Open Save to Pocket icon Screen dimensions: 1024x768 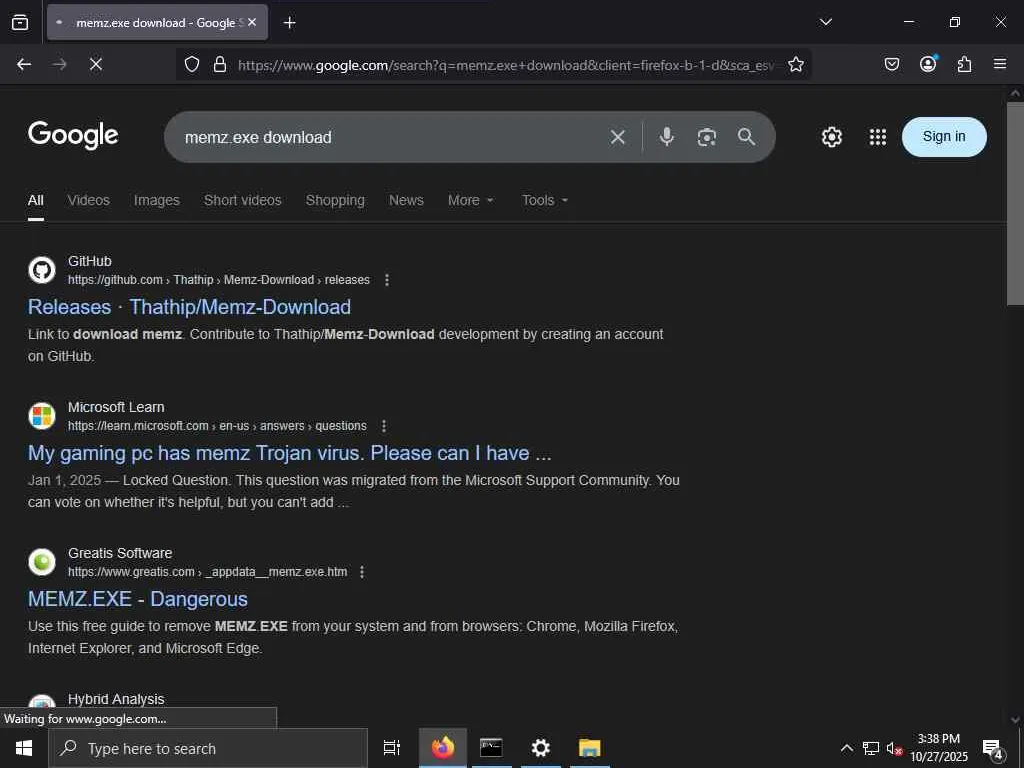pyautogui.click(x=891, y=64)
